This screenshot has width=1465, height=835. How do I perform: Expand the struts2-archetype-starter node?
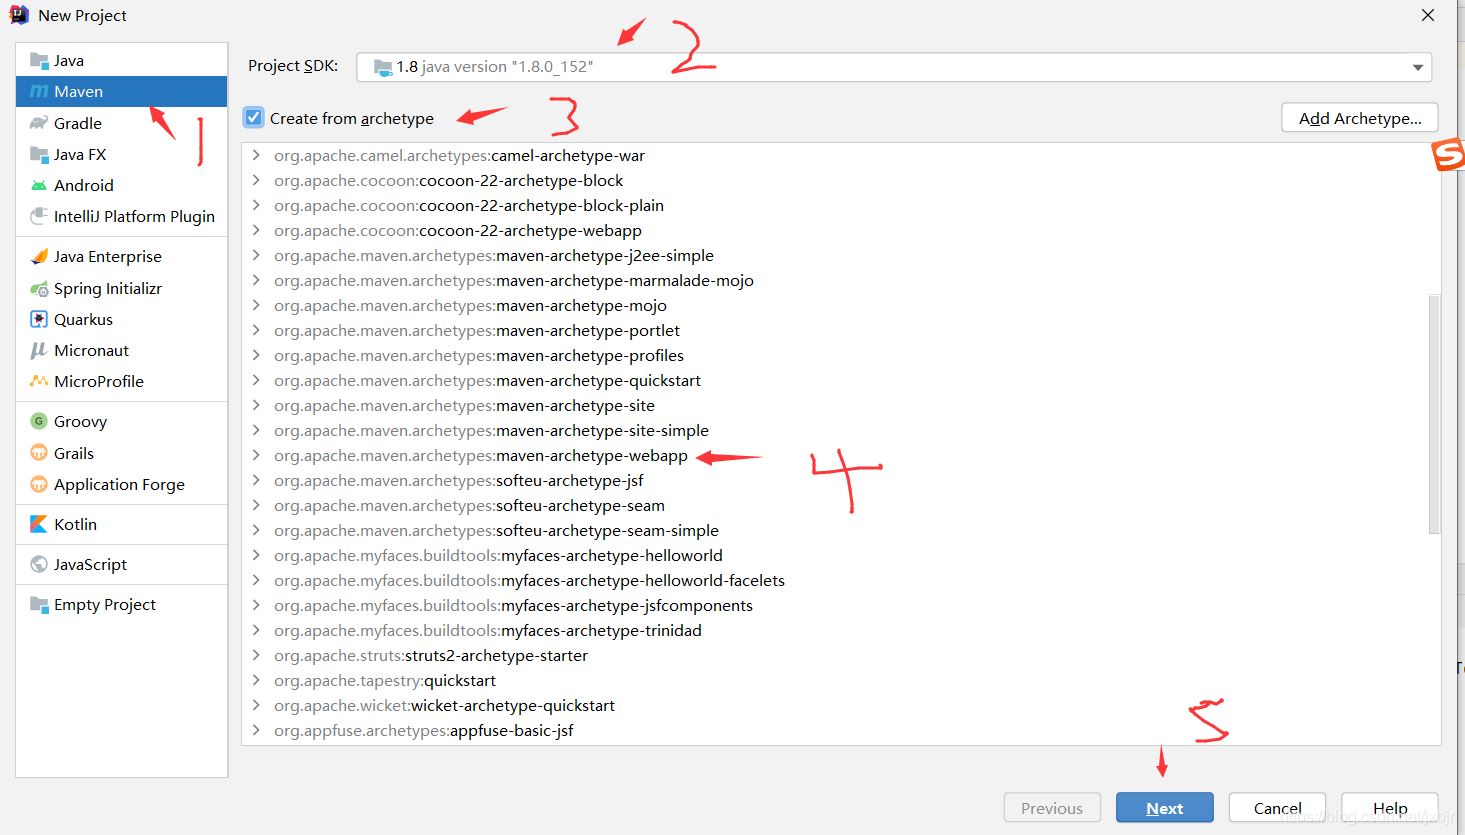[x=257, y=655]
